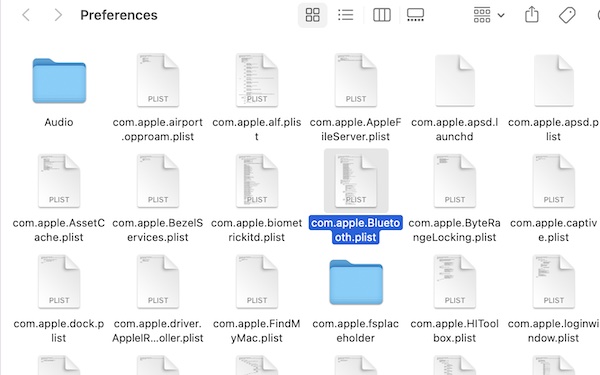Click the com.apple.FindMyMac.plist name label

coord(256,331)
